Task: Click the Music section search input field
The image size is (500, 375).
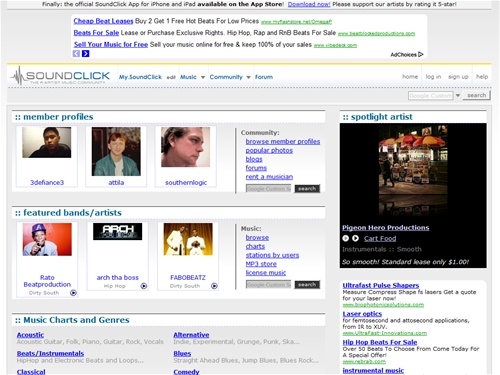Action: [269, 285]
